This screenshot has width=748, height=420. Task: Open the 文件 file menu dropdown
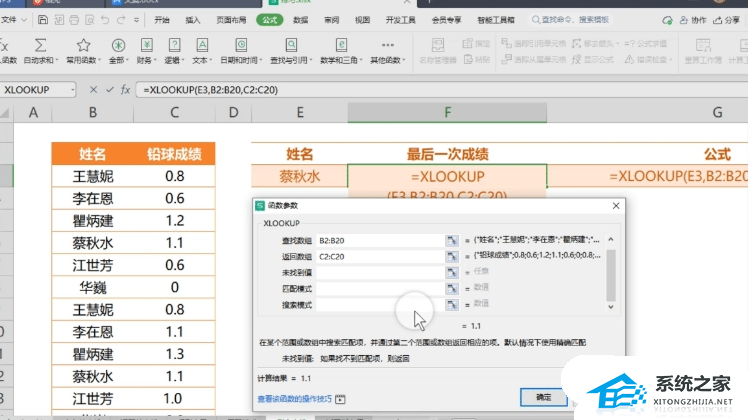coord(13,20)
